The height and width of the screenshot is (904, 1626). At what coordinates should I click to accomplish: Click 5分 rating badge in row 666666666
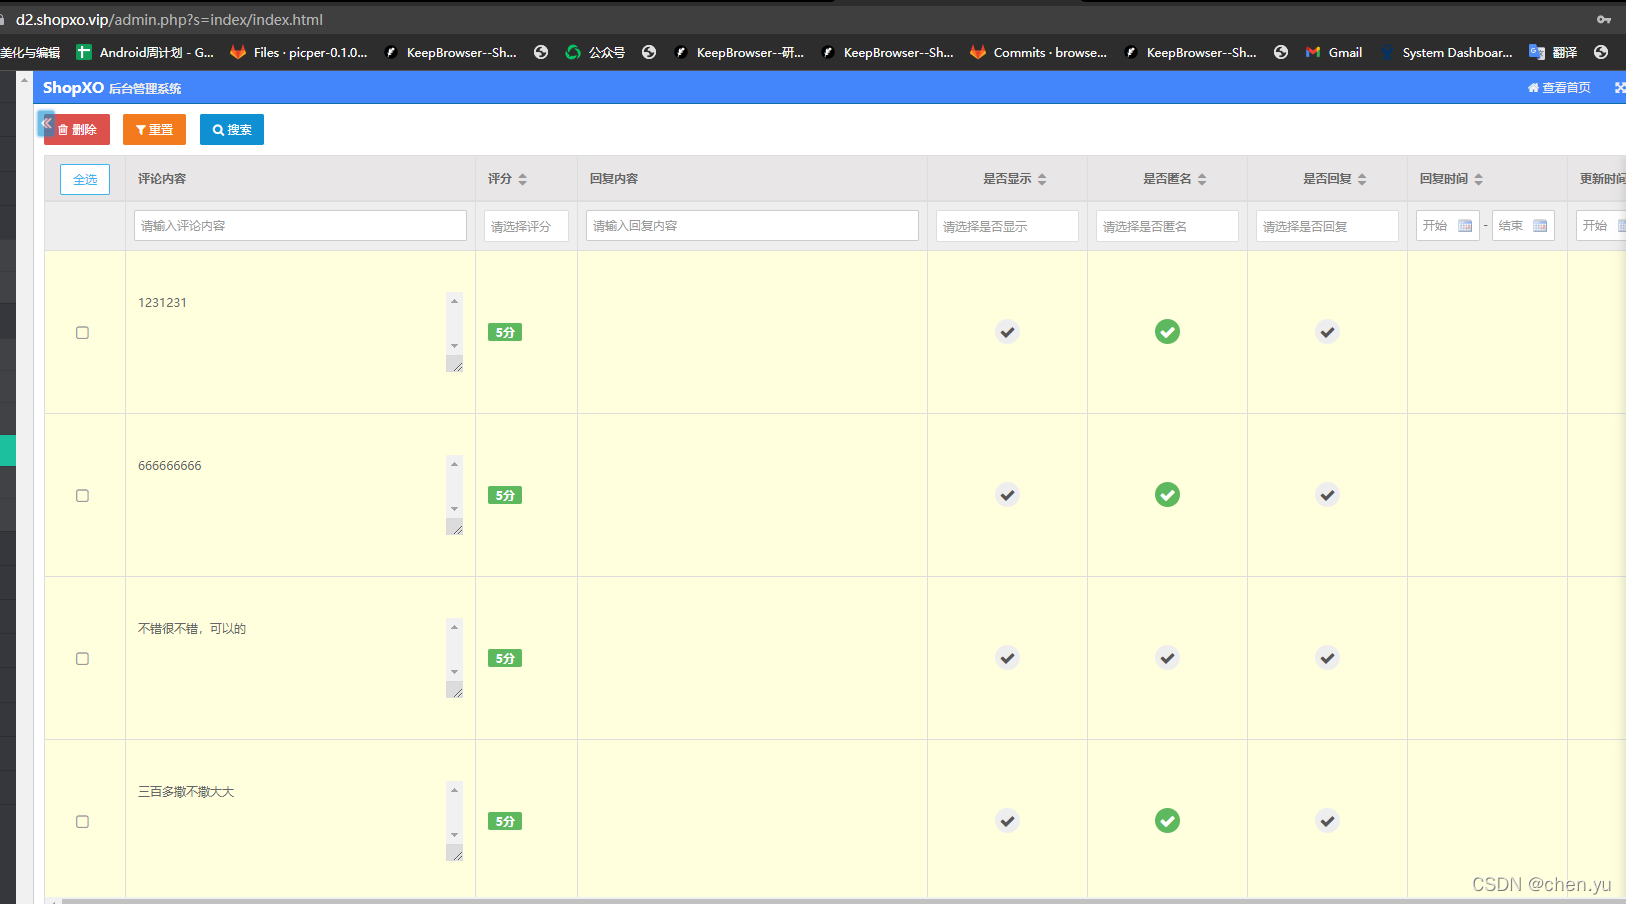click(505, 495)
